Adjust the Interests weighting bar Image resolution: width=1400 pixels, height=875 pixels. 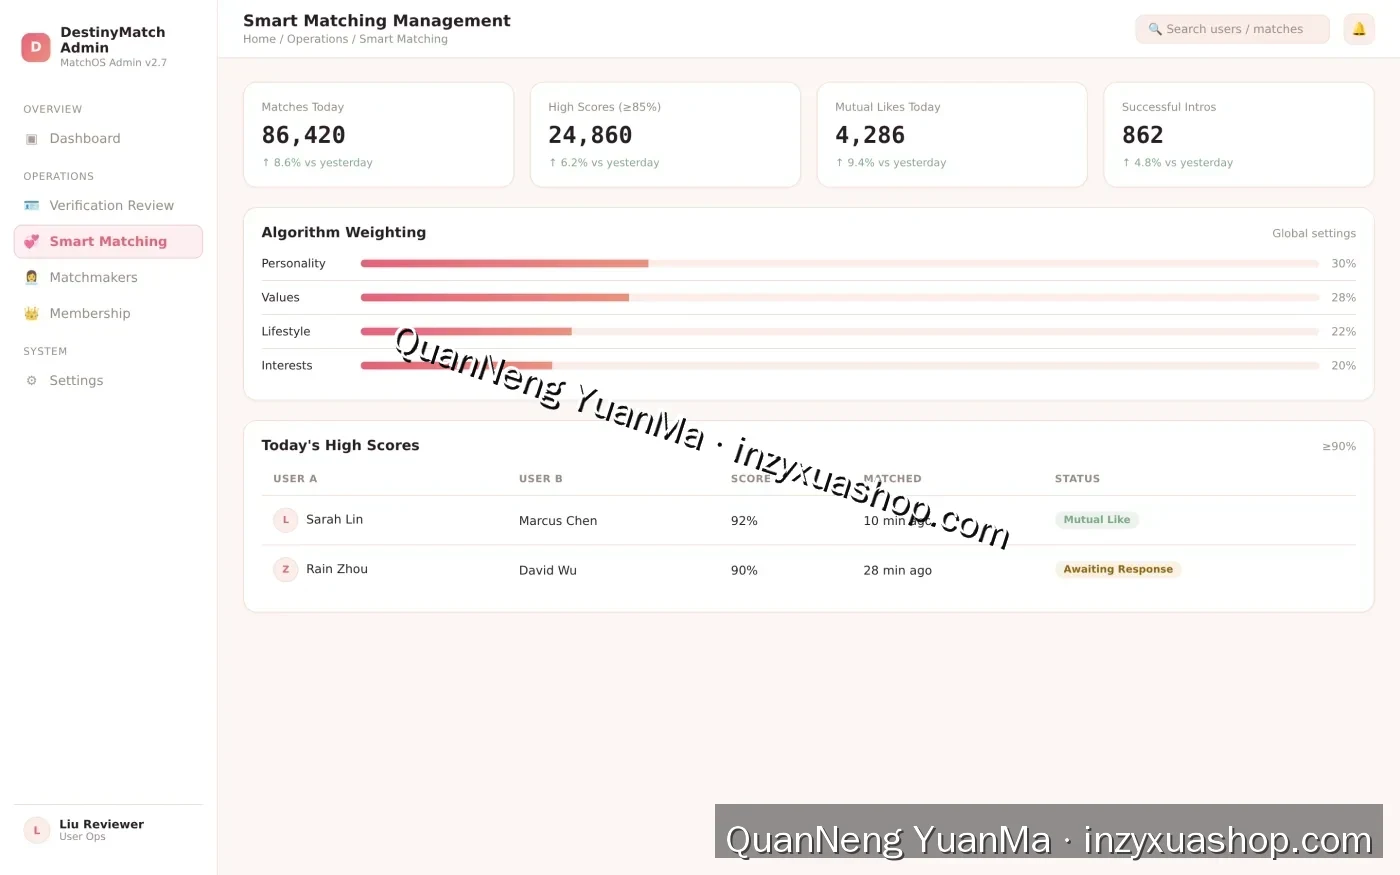[x=840, y=366]
